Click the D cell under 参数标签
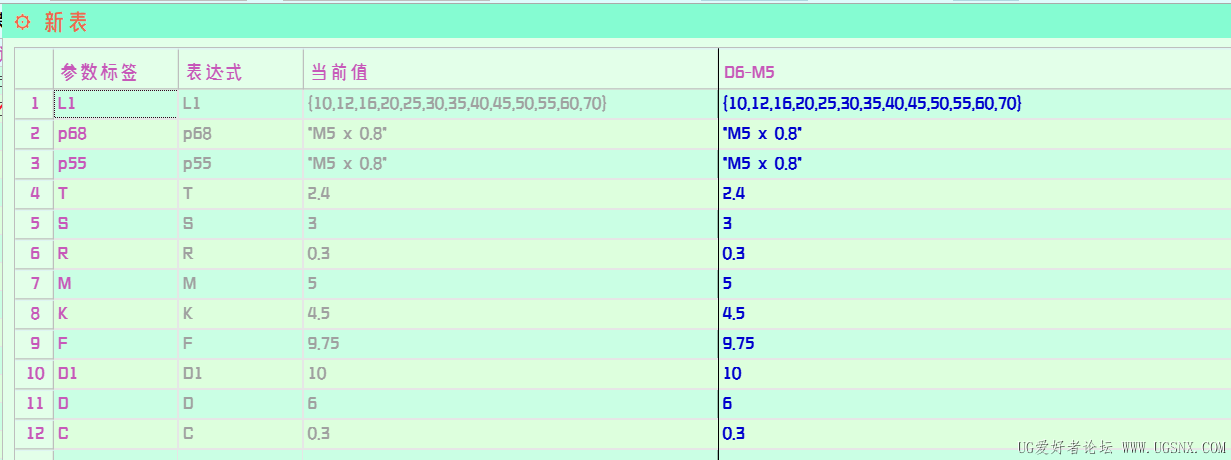The image size is (1231, 460). [116, 404]
